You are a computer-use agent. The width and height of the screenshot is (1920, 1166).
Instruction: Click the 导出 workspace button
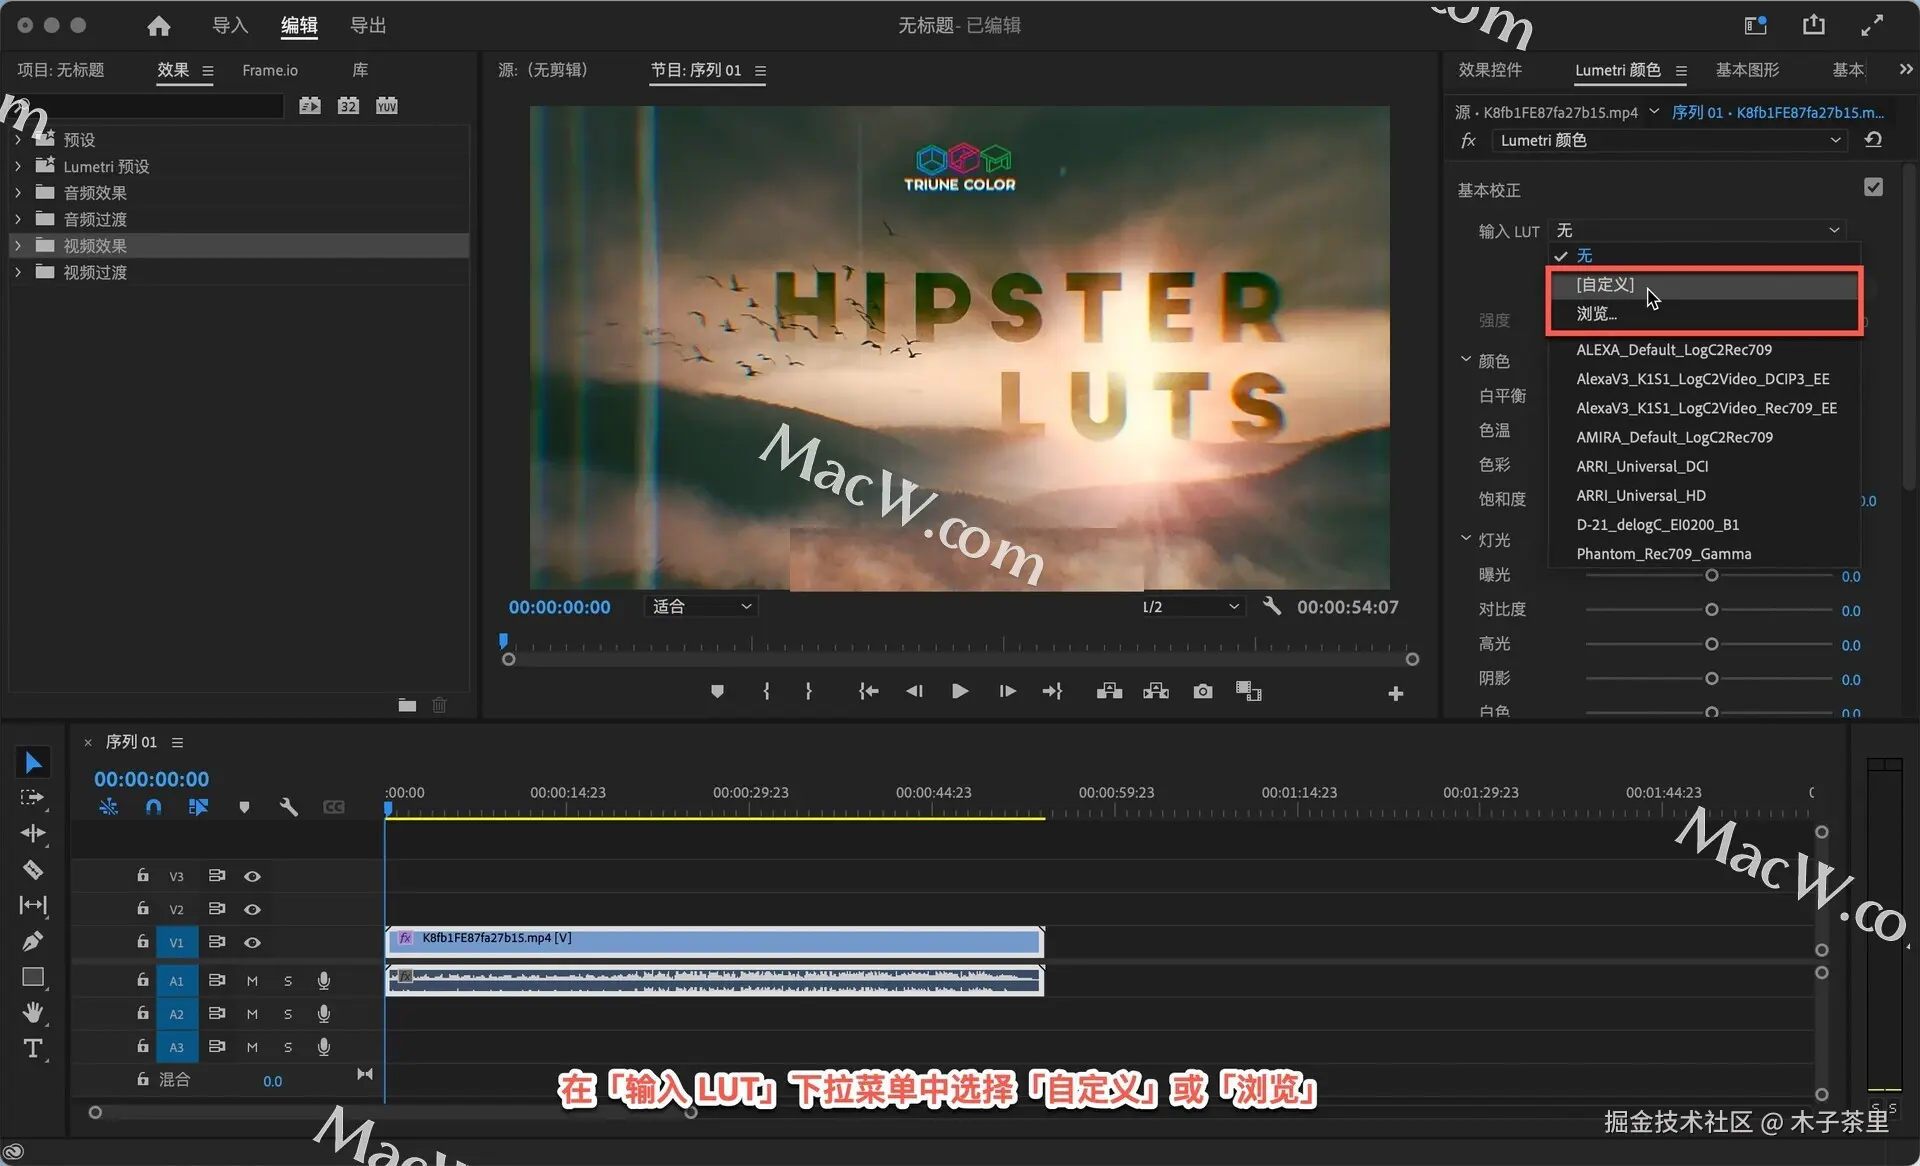[x=367, y=26]
